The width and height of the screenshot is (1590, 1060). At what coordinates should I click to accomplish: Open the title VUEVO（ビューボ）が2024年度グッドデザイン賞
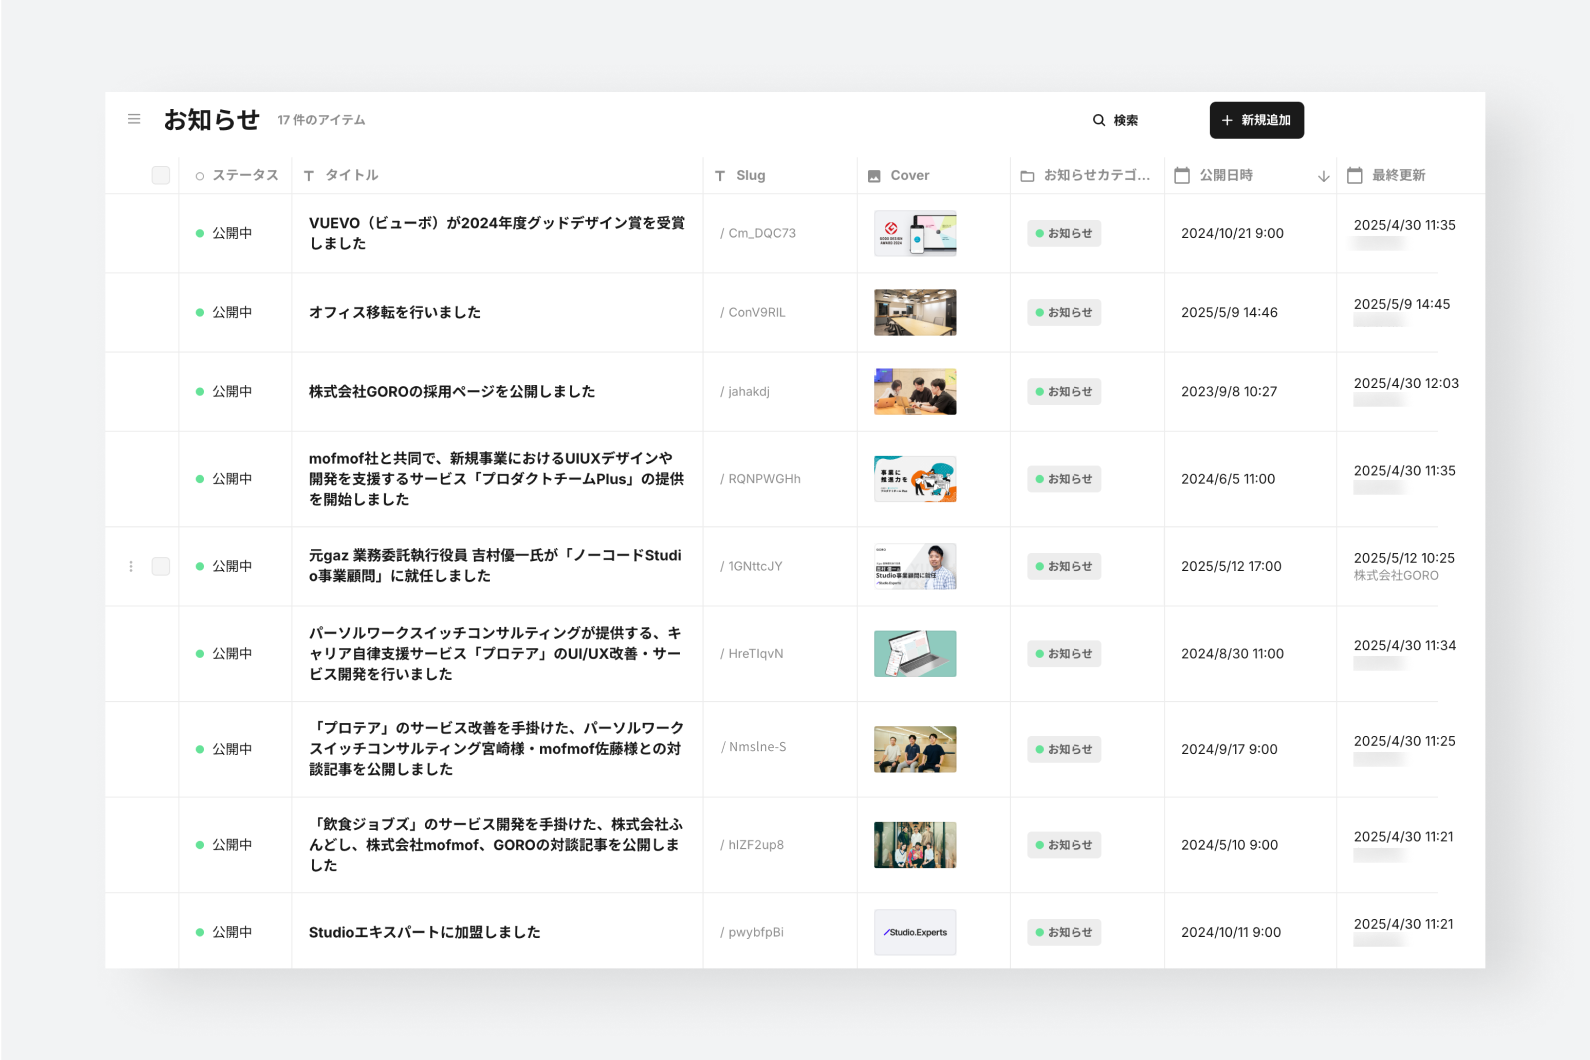click(497, 233)
